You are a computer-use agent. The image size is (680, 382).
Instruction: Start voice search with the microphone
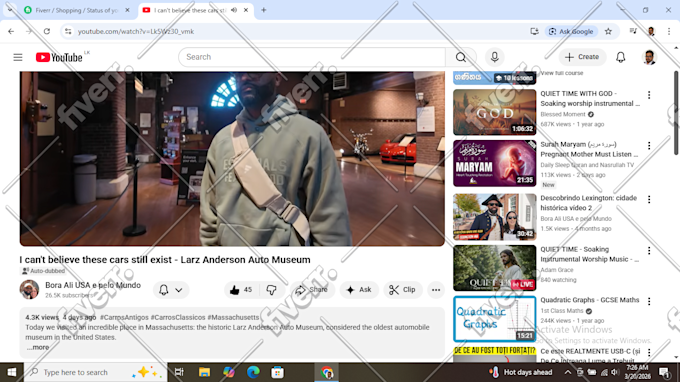coord(494,57)
